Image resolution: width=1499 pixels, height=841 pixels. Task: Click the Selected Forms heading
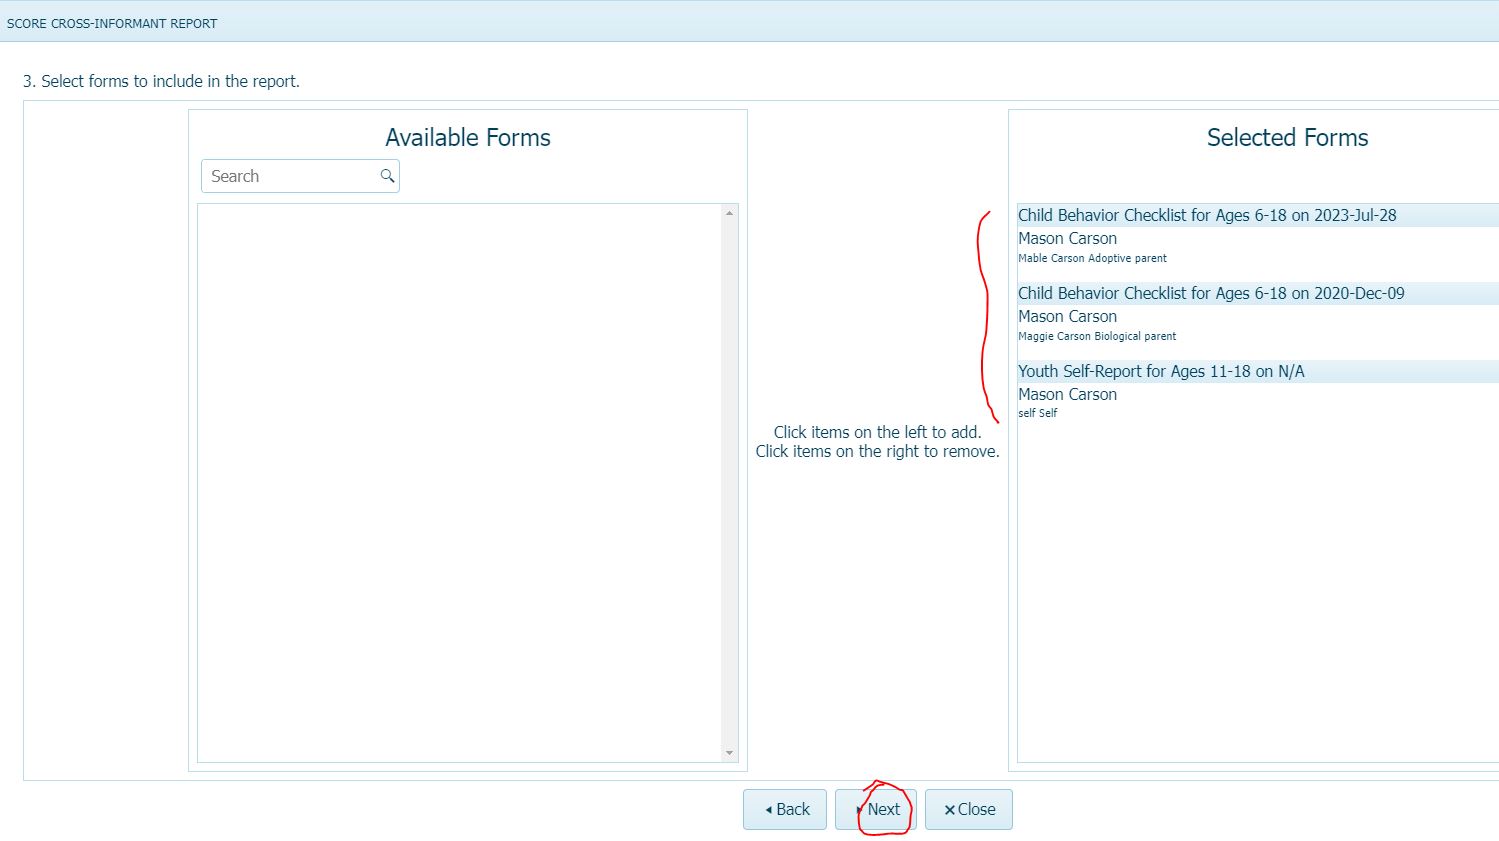click(x=1287, y=138)
